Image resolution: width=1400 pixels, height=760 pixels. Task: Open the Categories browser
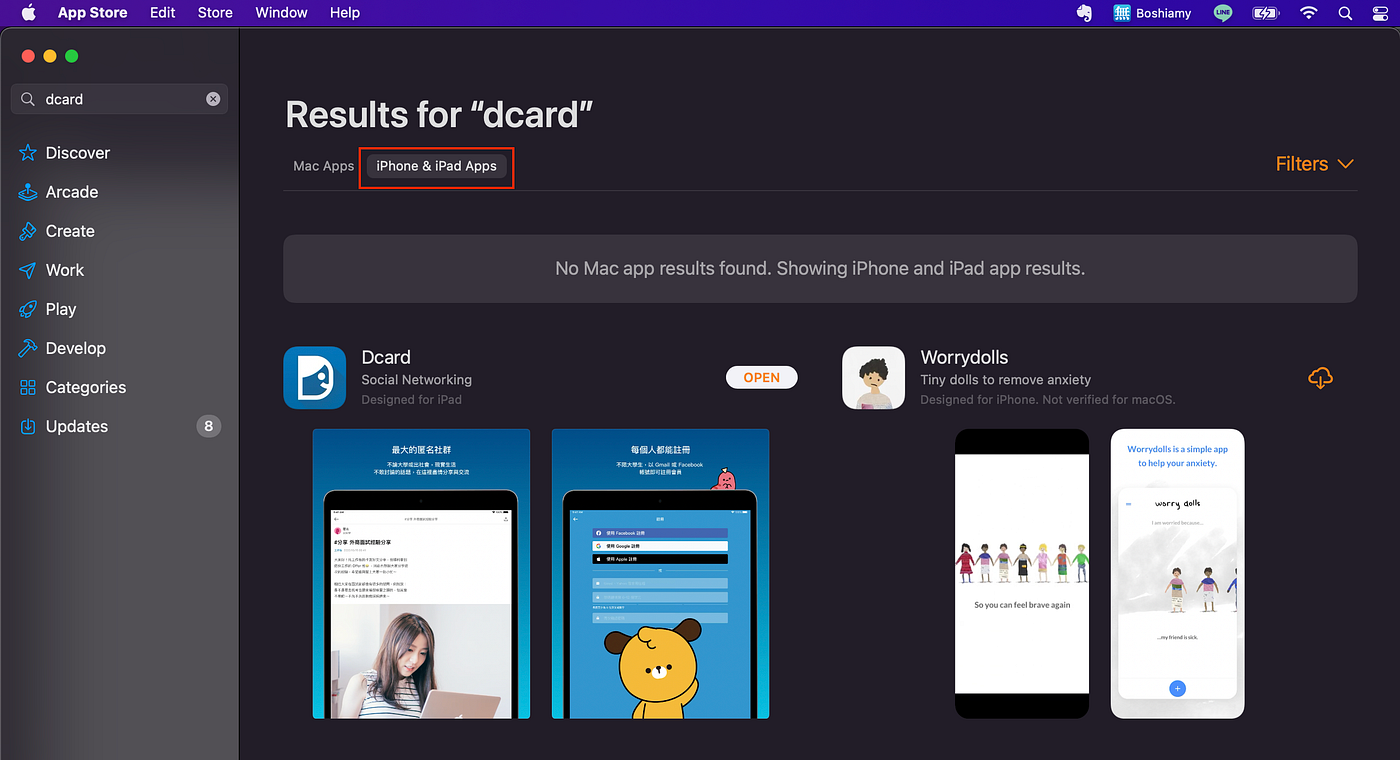tap(84, 387)
